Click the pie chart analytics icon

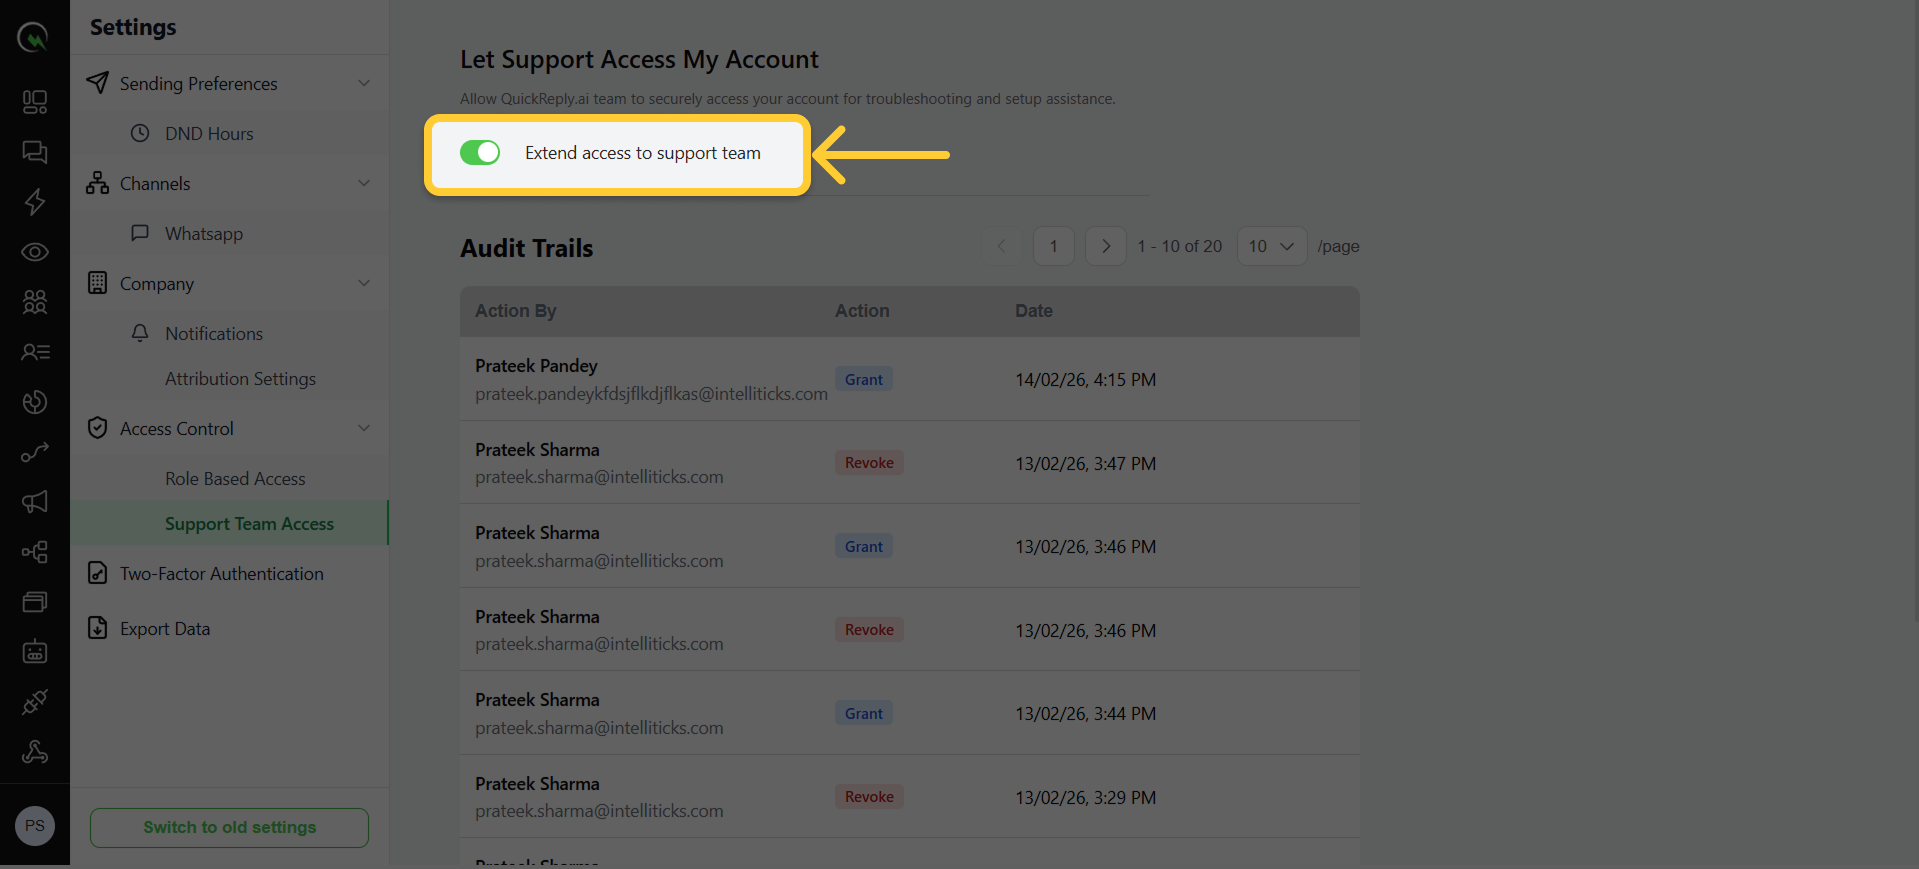[35, 402]
